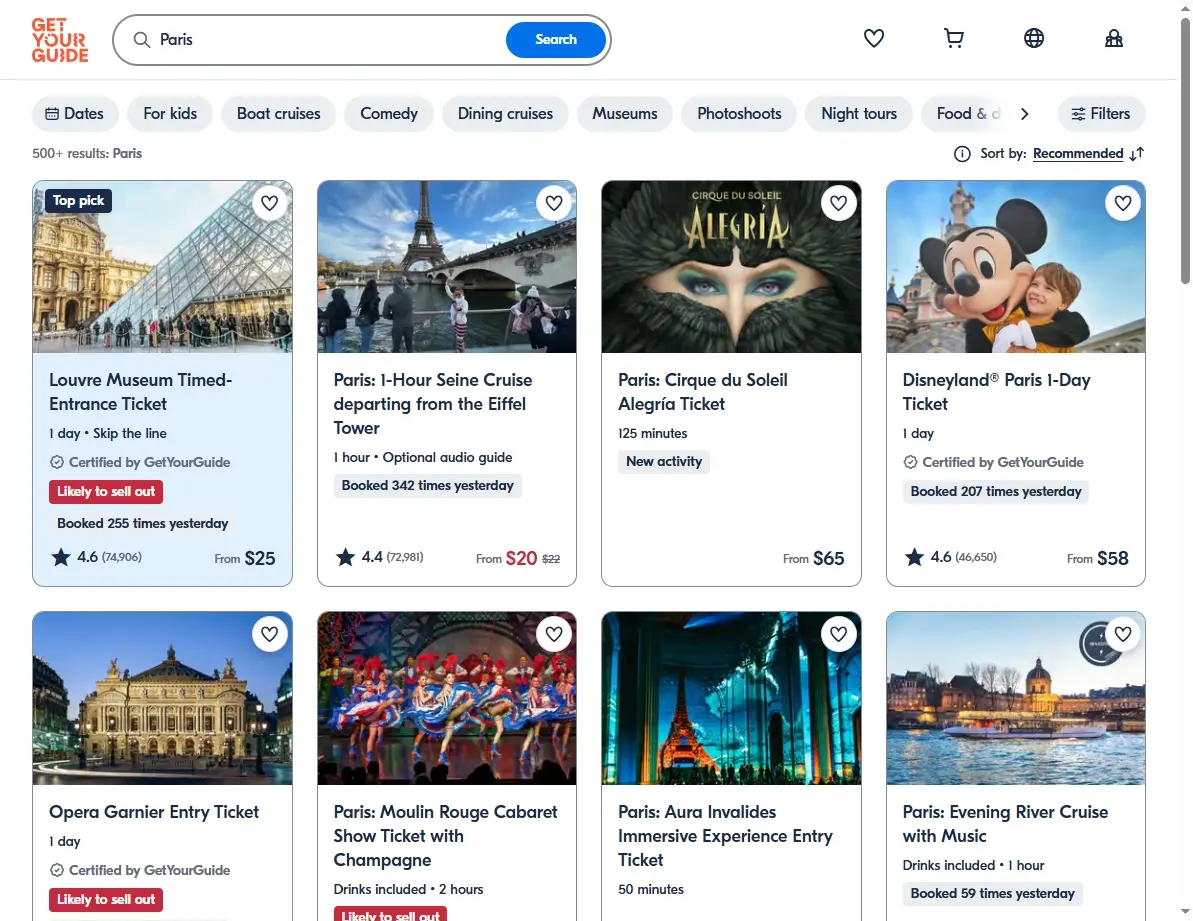Open the Recommended sort dropdown
Image resolution: width=1193 pixels, height=921 pixels.
[1077, 154]
